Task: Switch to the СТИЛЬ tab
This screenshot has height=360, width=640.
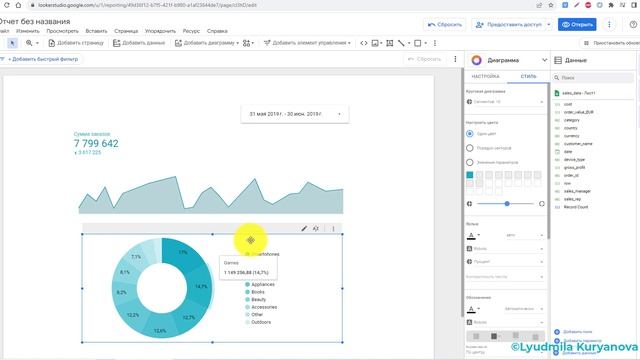Action: click(529, 76)
